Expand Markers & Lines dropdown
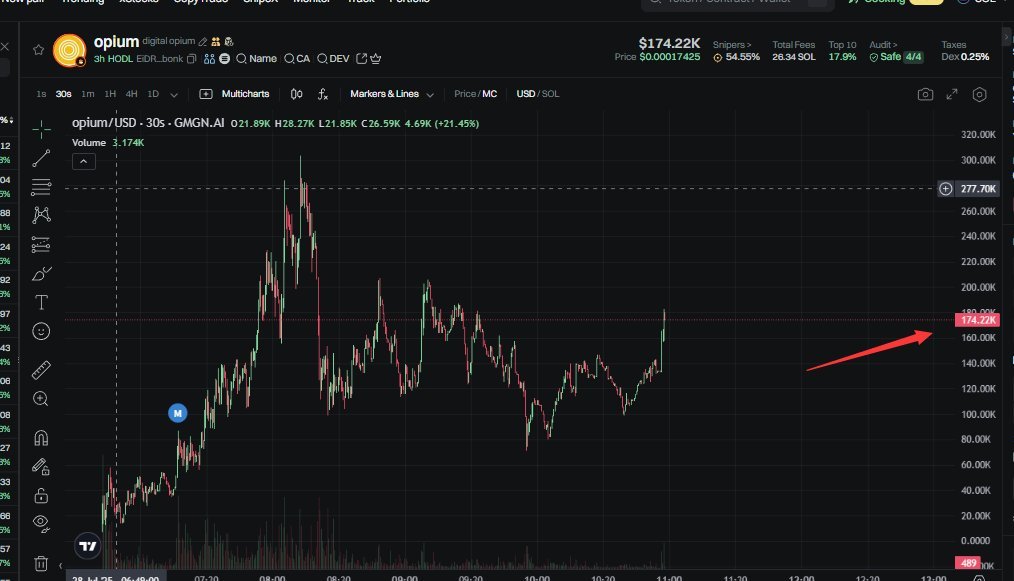This screenshot has width=1014, height=581. pyautogui.click(x=392, y=94)
